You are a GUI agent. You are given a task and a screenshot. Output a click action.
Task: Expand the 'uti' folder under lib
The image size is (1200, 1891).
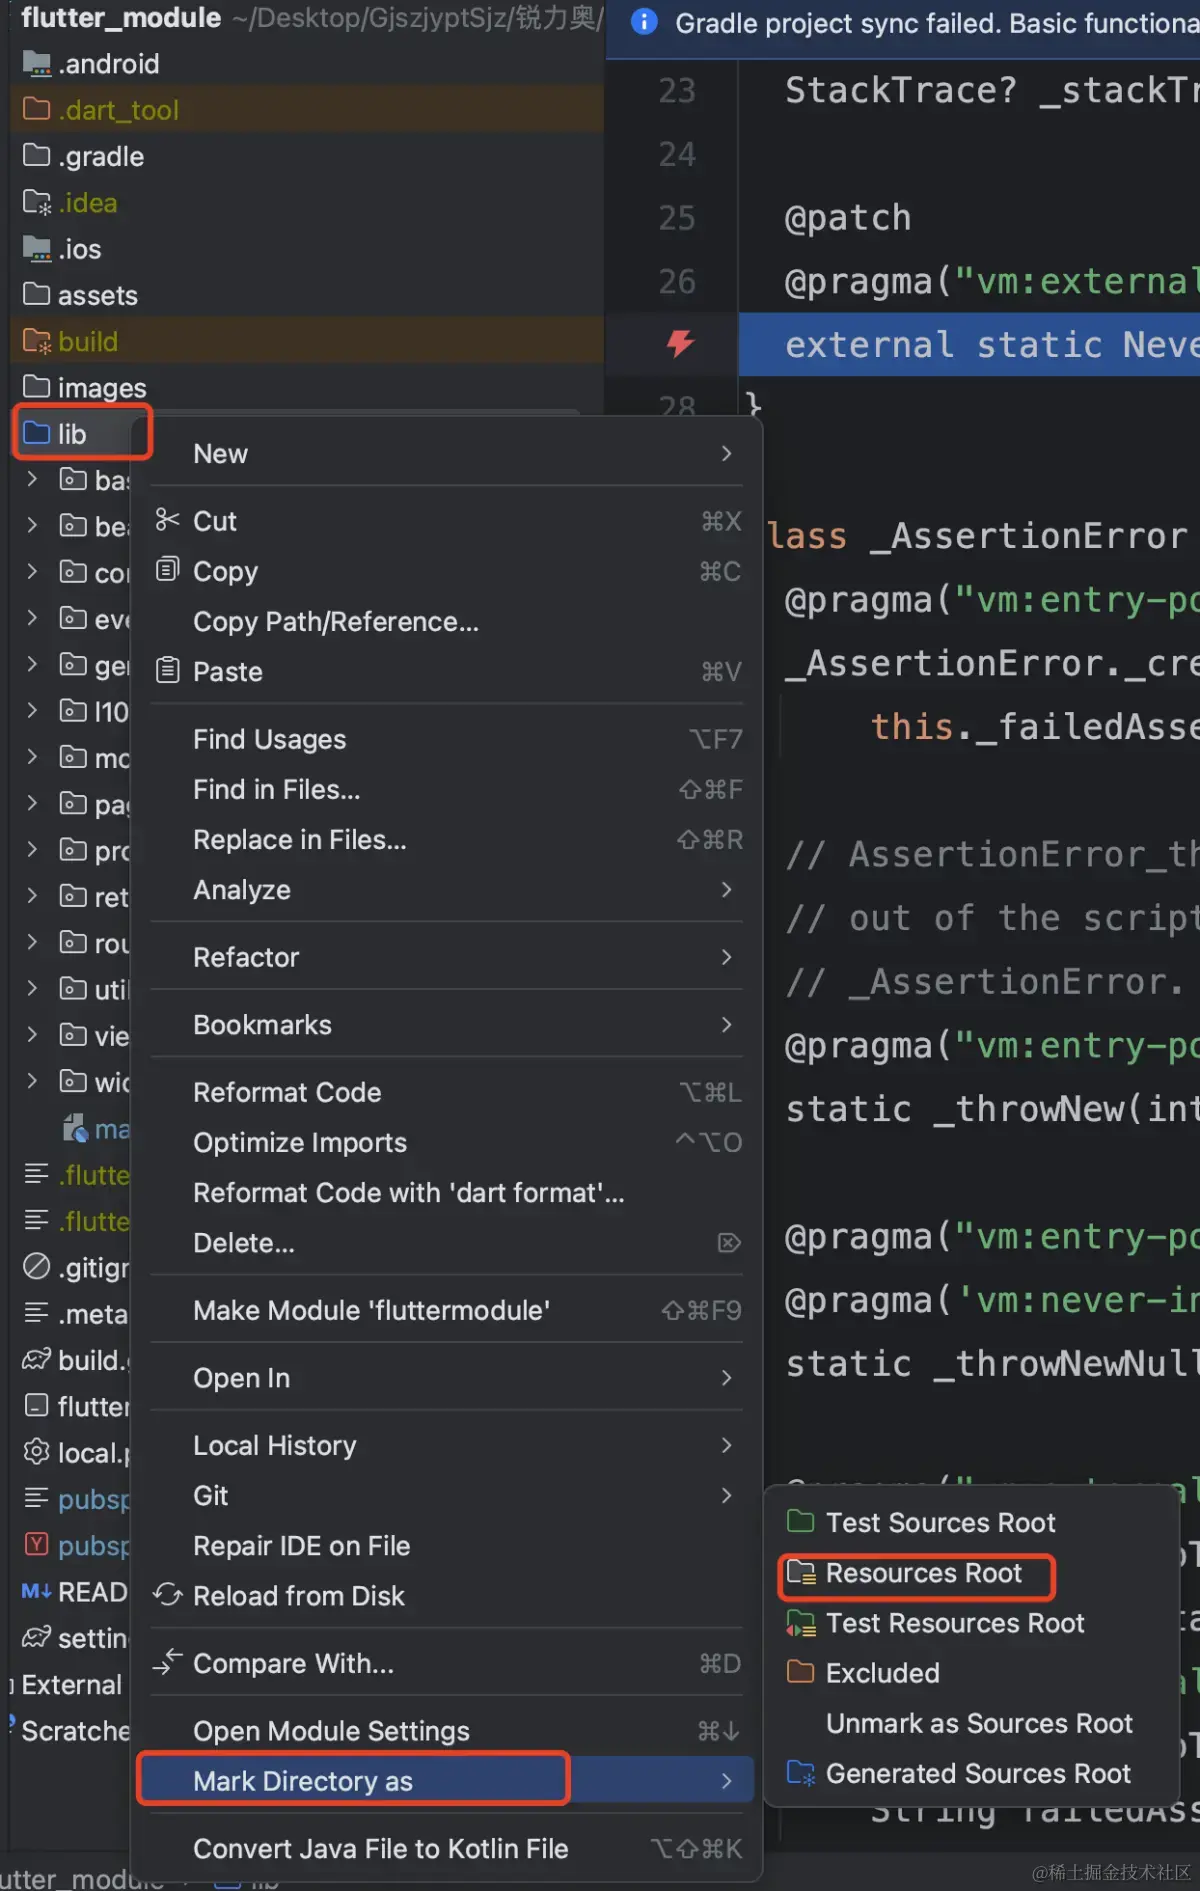(32, 988)
